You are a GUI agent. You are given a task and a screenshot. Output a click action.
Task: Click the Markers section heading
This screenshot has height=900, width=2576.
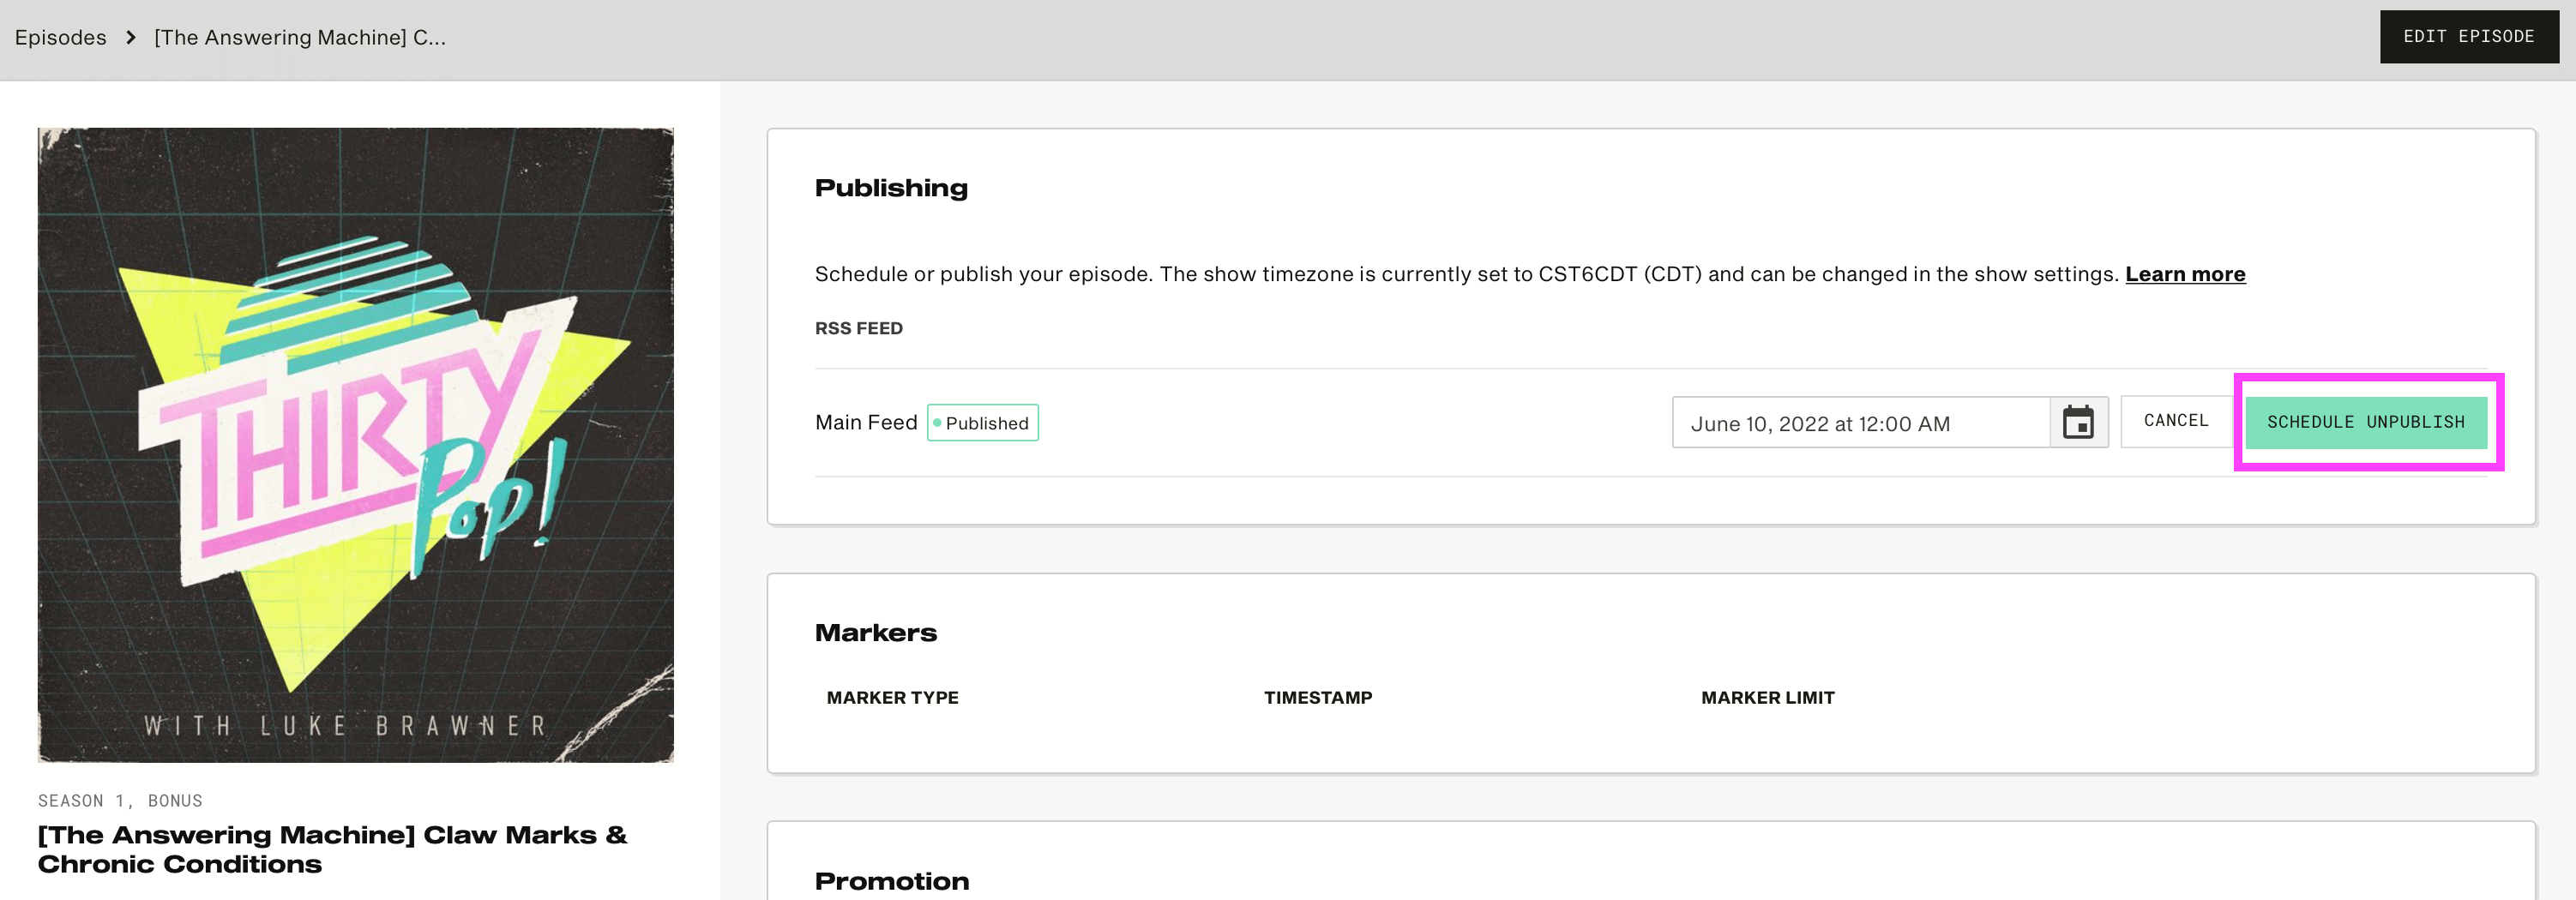876,633
